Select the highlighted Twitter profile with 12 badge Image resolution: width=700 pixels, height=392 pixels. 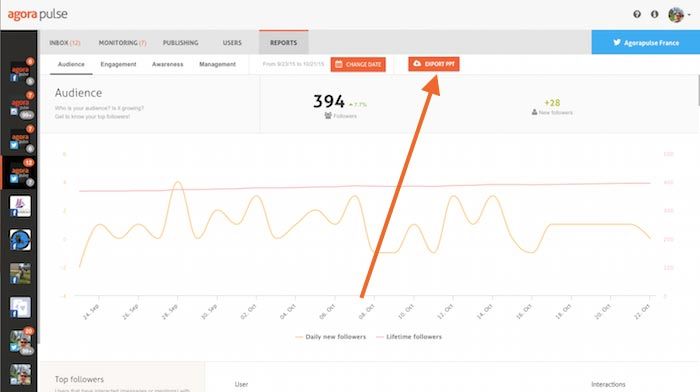pos(21,173)
